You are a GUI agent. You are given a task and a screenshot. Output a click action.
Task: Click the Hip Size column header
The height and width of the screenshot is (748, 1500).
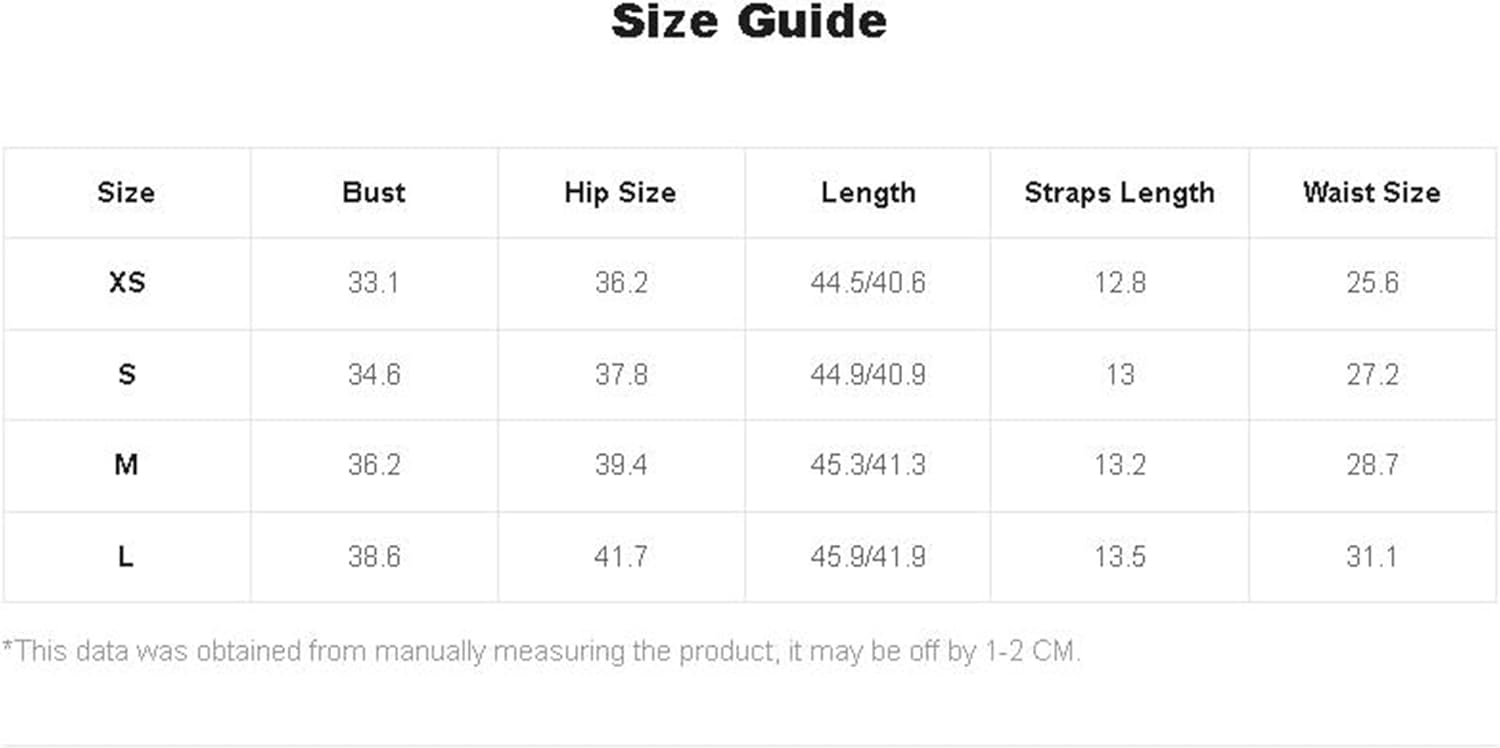pos(620,193)
